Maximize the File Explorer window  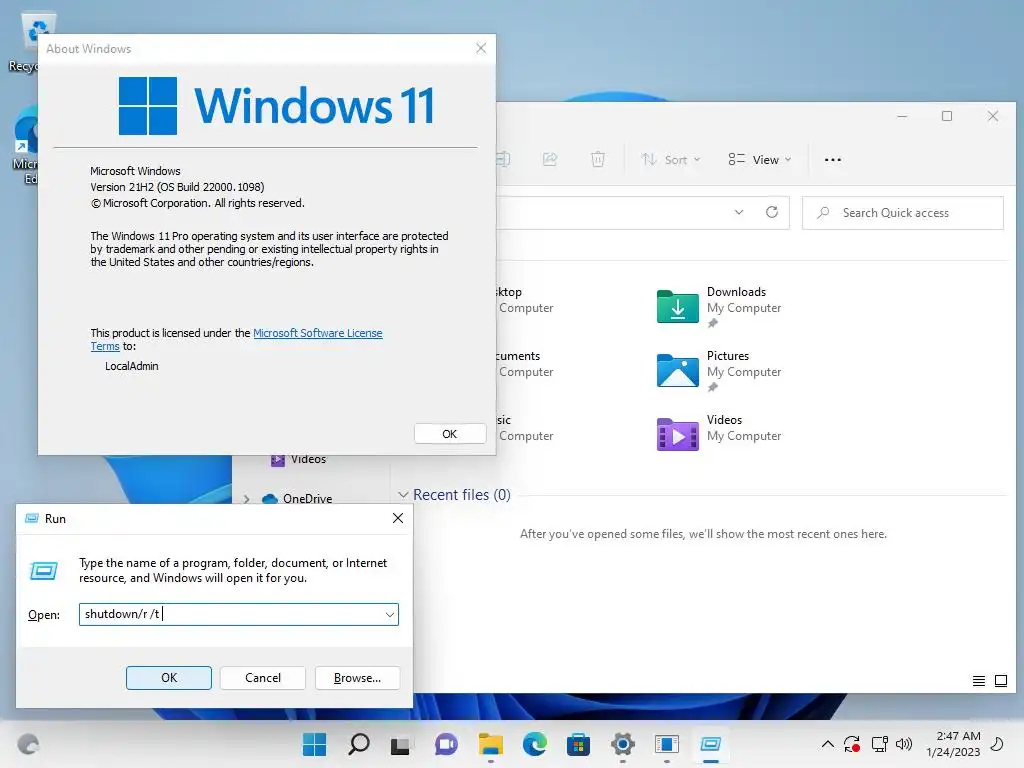point(947,116)
